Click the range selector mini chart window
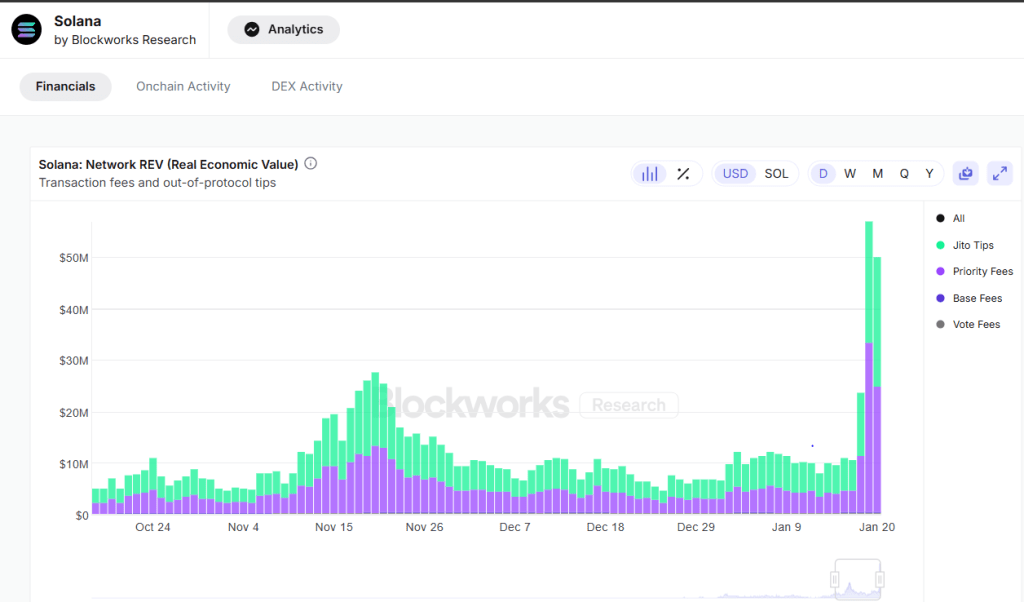The width and height of the screenshot is (1024, 602). [x=857, y=579]
